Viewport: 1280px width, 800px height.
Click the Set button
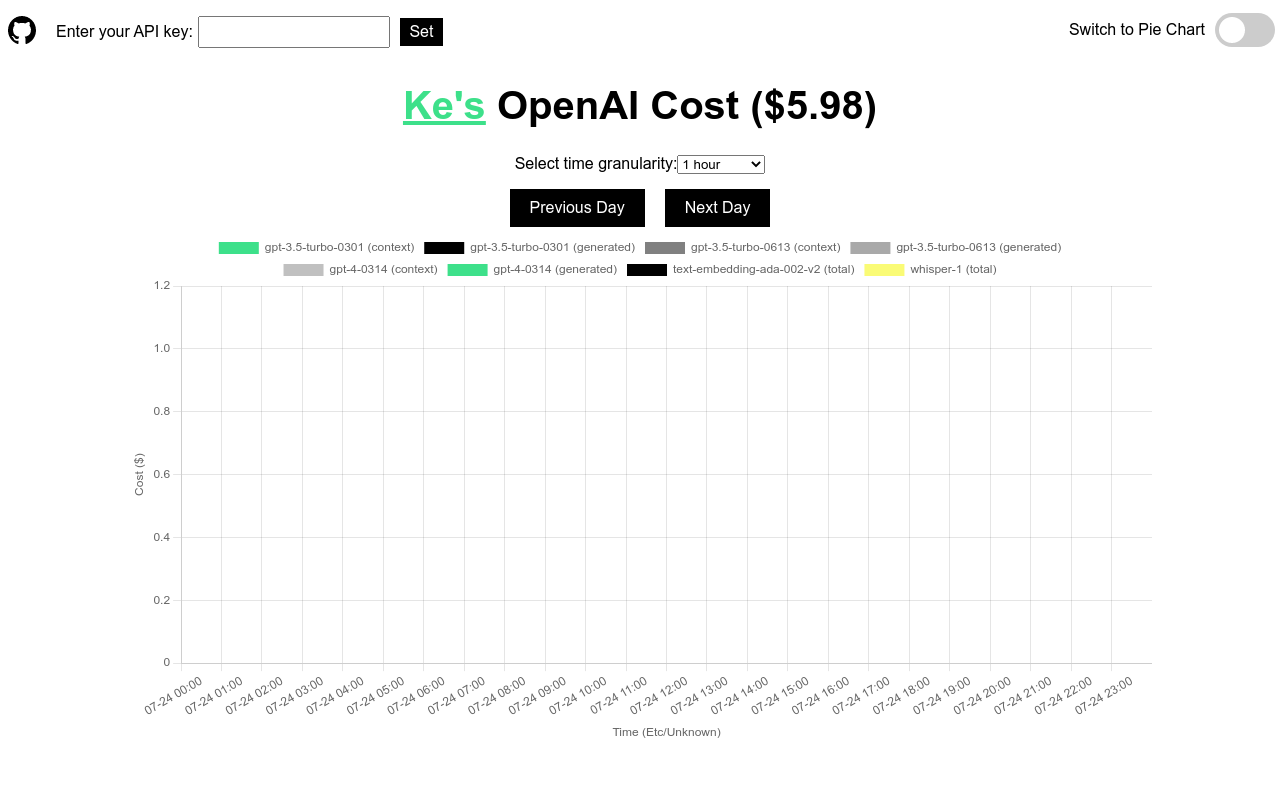[x=421, y=32]
